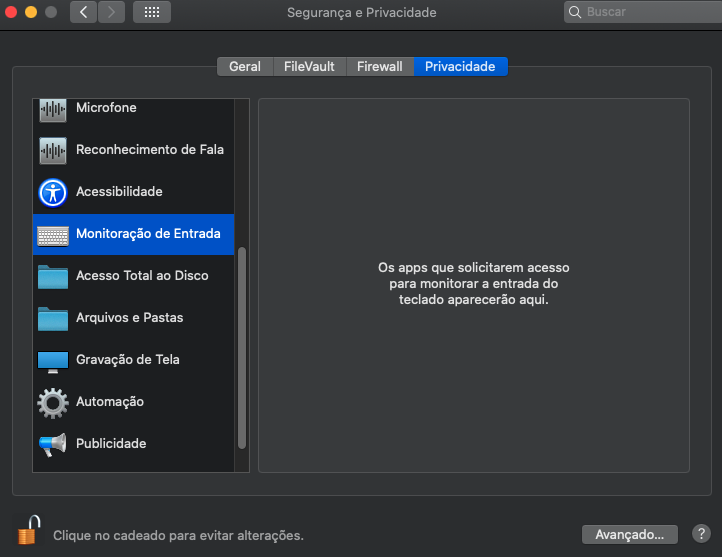Image resolution: width=722 pixels, height=557 pixels.
Task: Open the FileVault tab
Action: 309,67
